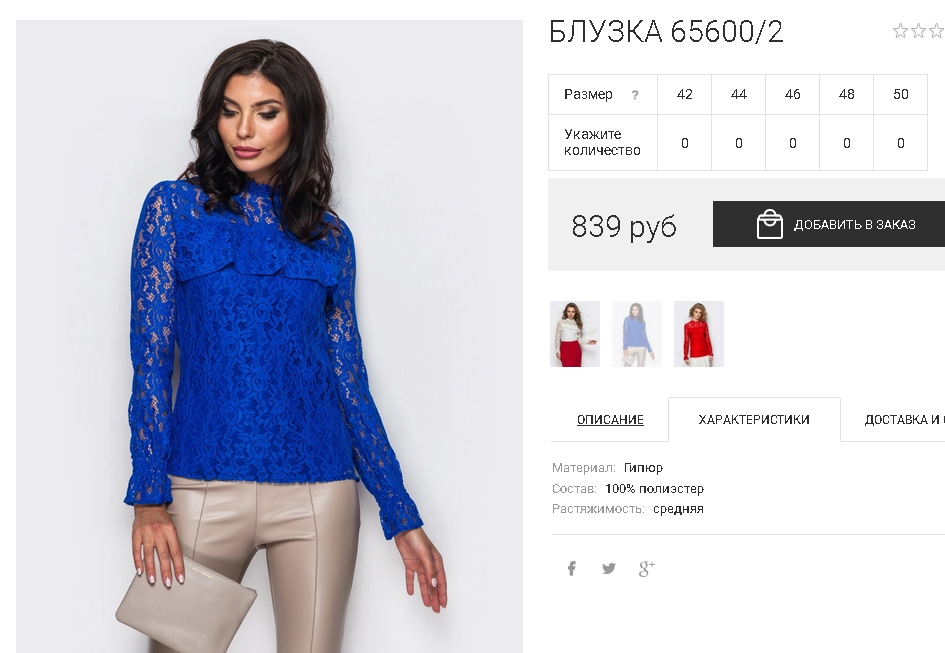Image resolution: width=945 pixels, height=653 pixels.
Task: Rate the blouse with the second star
Action: [918, 31]
